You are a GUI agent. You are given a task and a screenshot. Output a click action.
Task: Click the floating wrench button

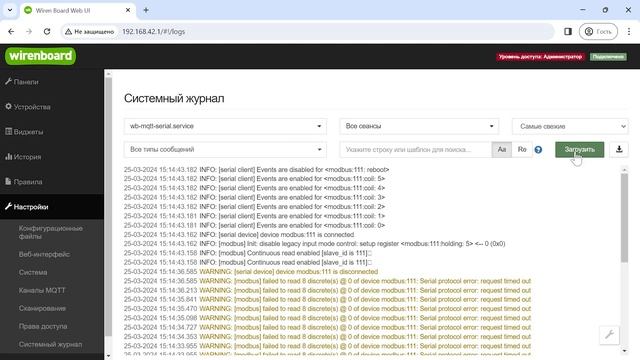click(609, 335)
